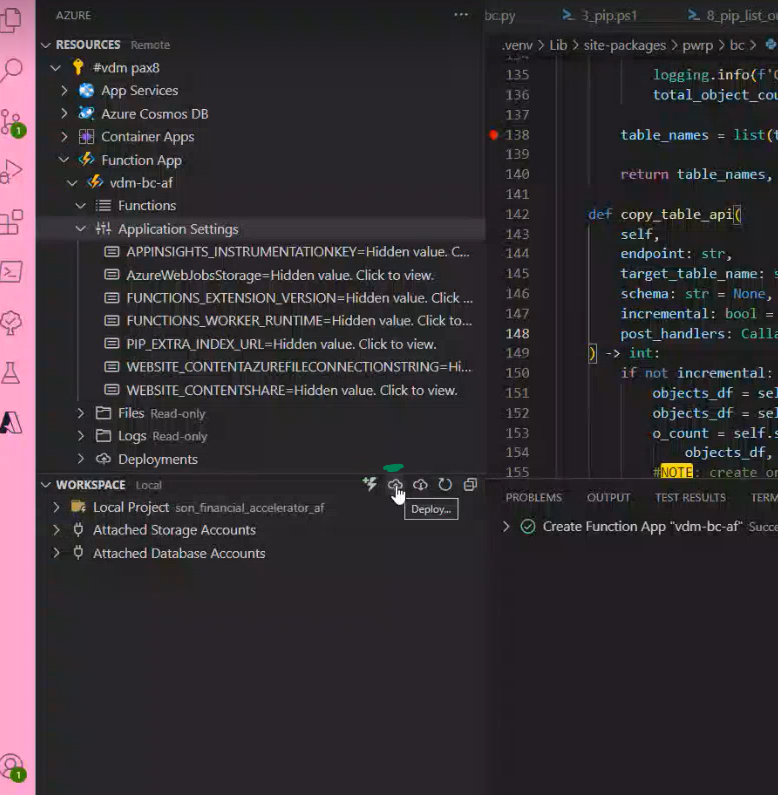The height and width of the screenshot is (795, 778).
Task: Open the Extensions view icon
Action: (12, 222)
